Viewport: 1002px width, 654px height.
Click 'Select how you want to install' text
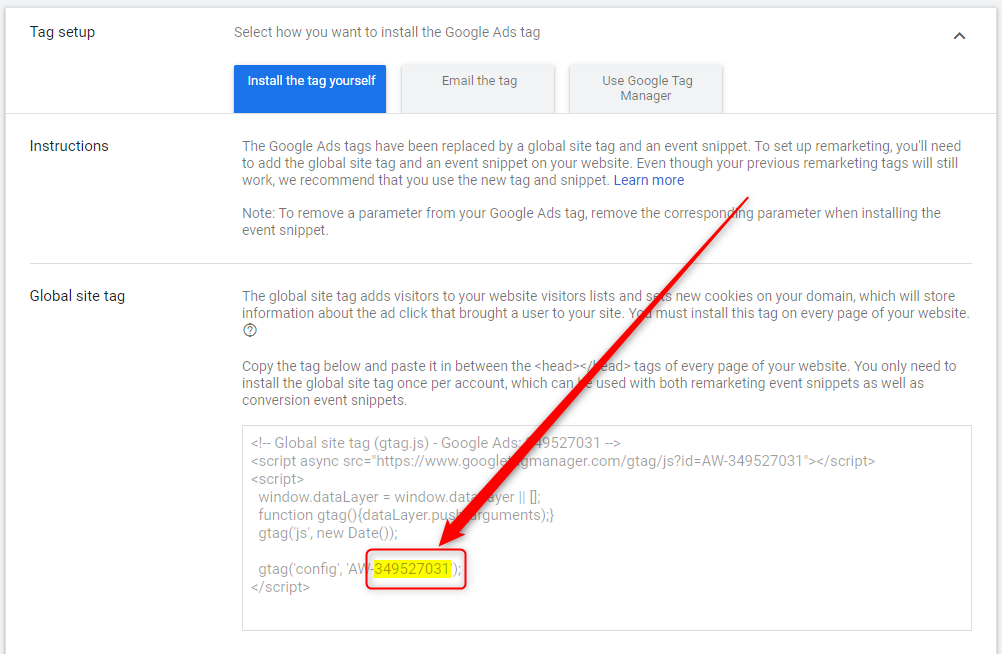click(387, 32)
